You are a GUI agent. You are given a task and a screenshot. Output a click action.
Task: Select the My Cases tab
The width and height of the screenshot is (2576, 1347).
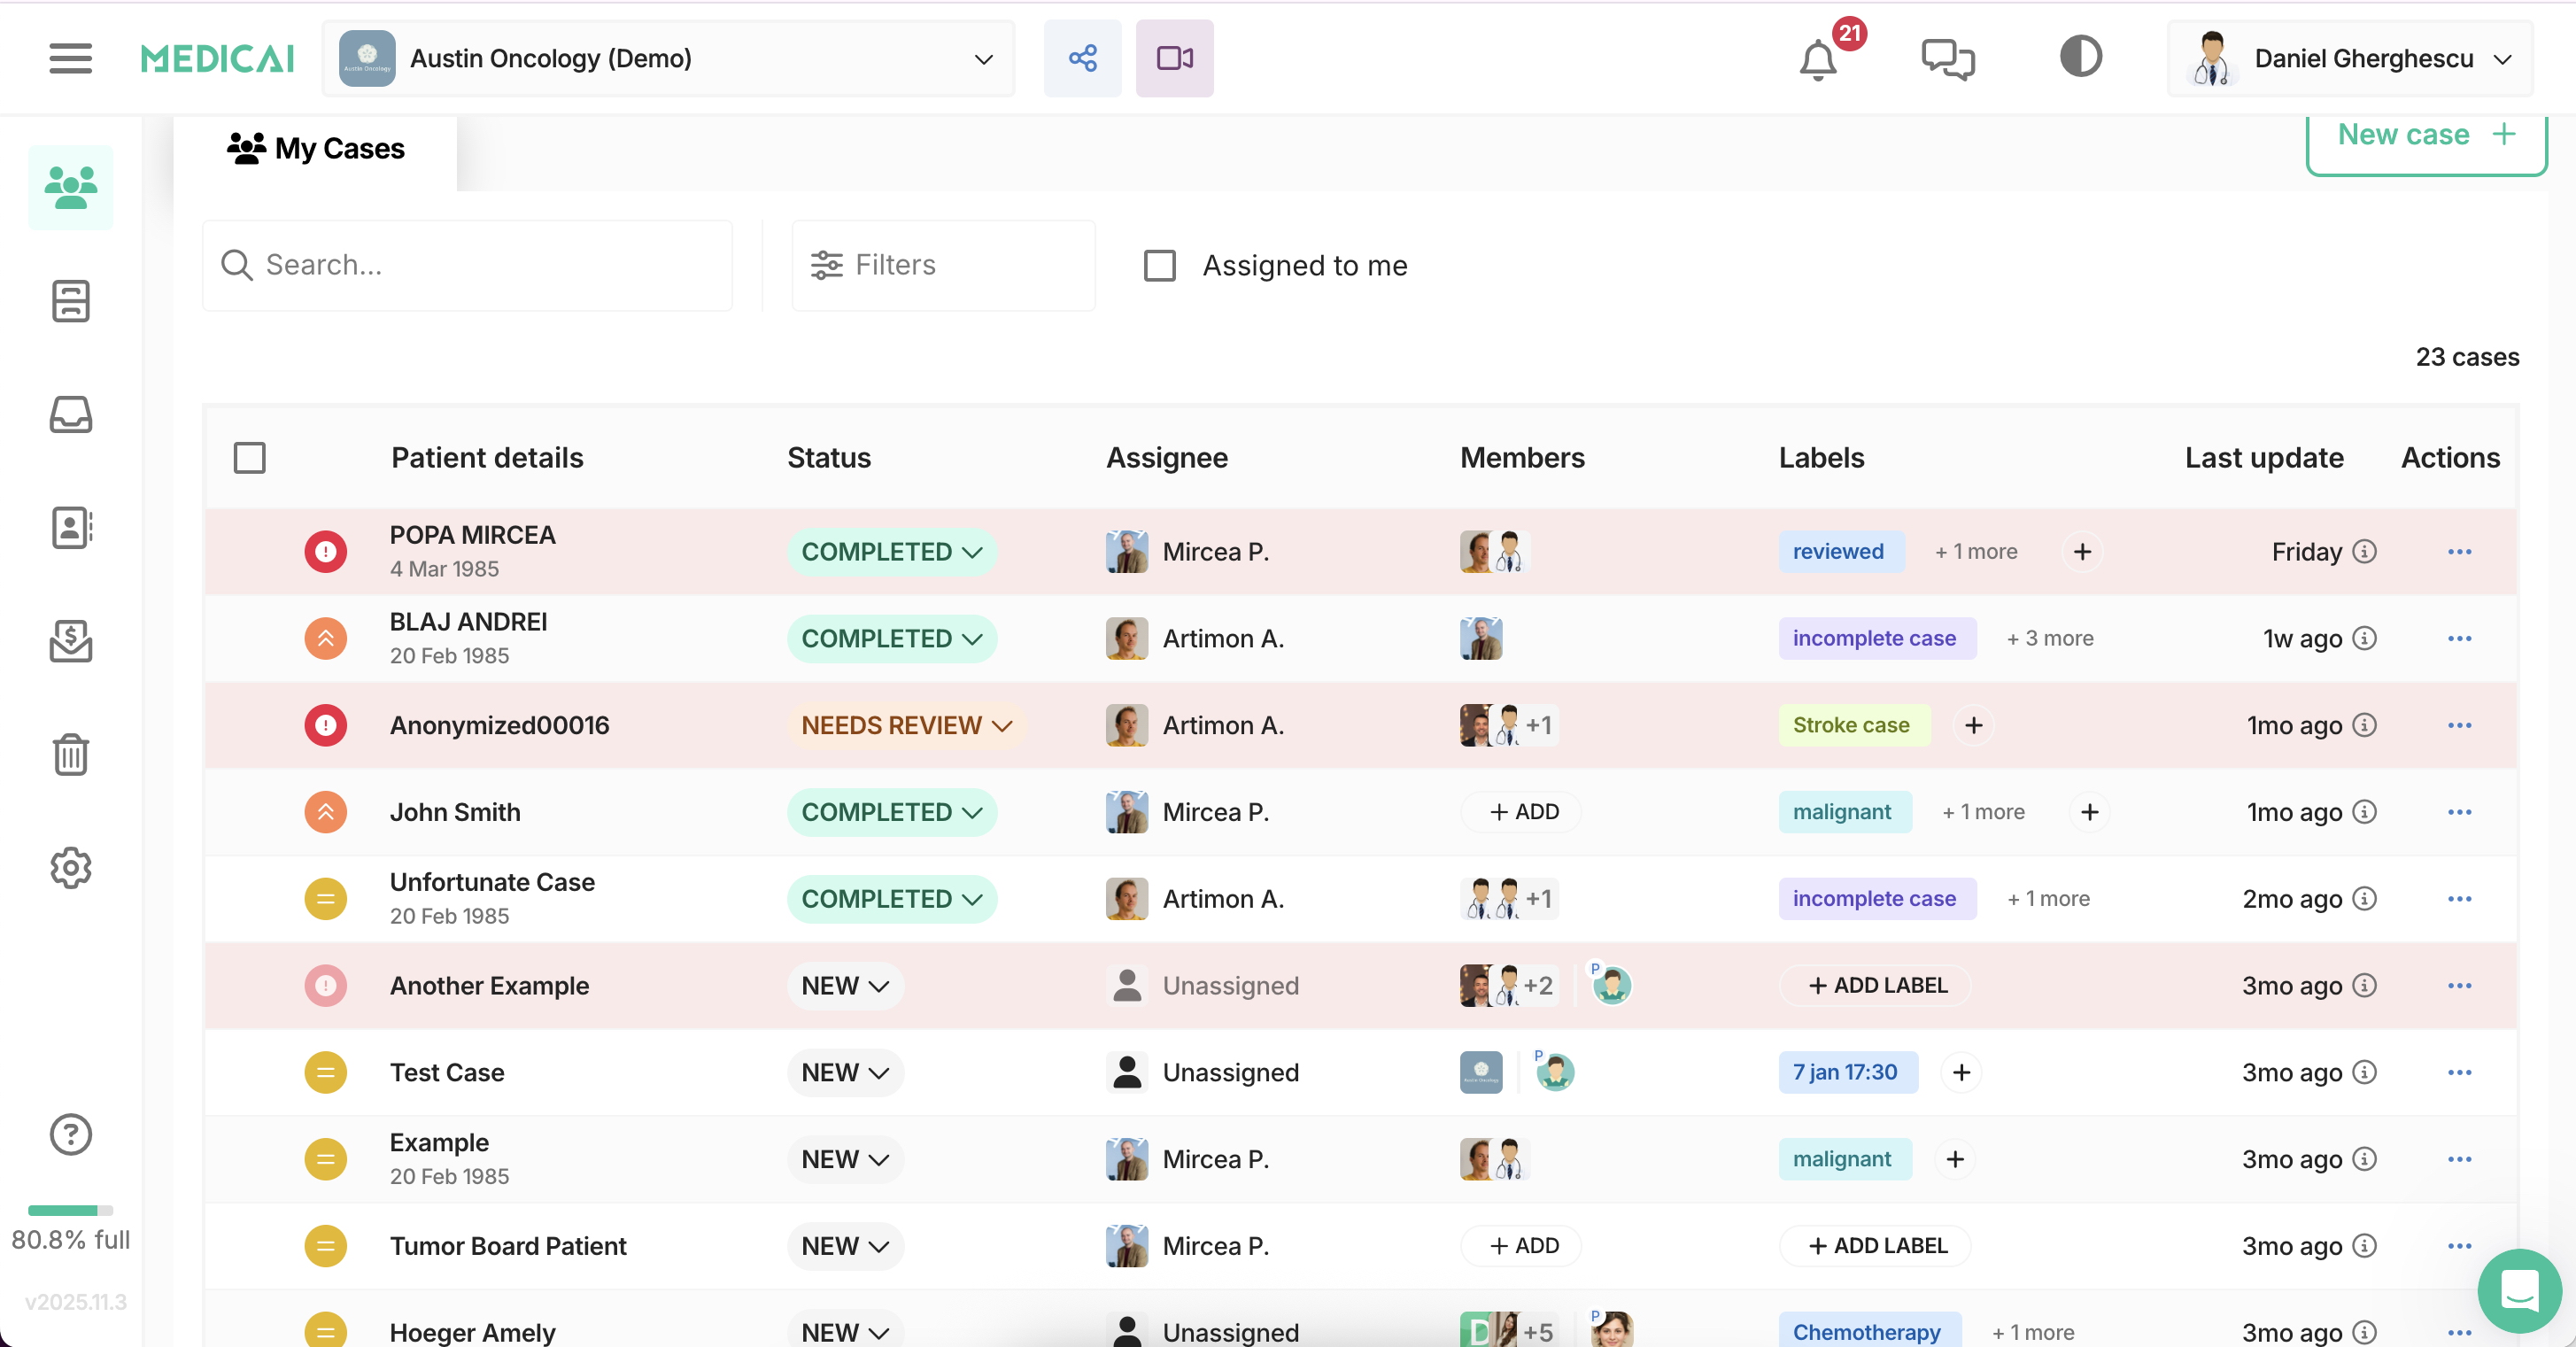tap(316, 149)
